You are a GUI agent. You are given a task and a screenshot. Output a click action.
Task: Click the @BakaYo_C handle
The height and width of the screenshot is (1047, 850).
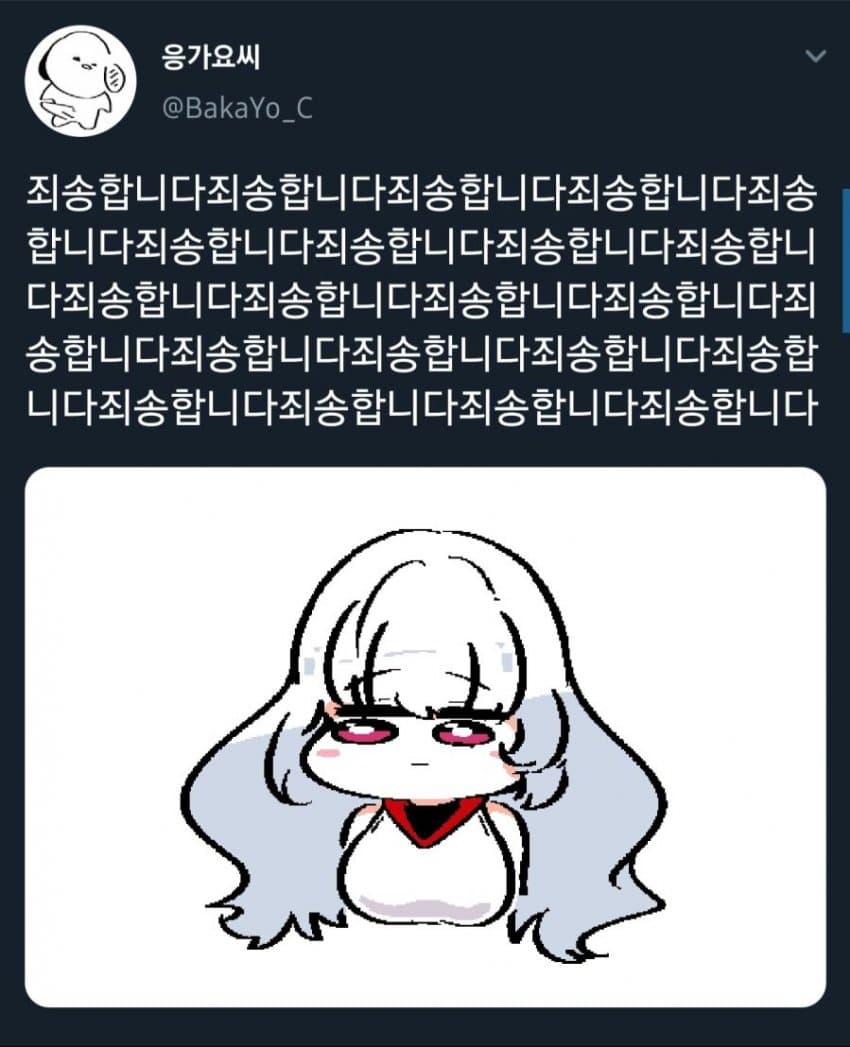coord(237,108)
